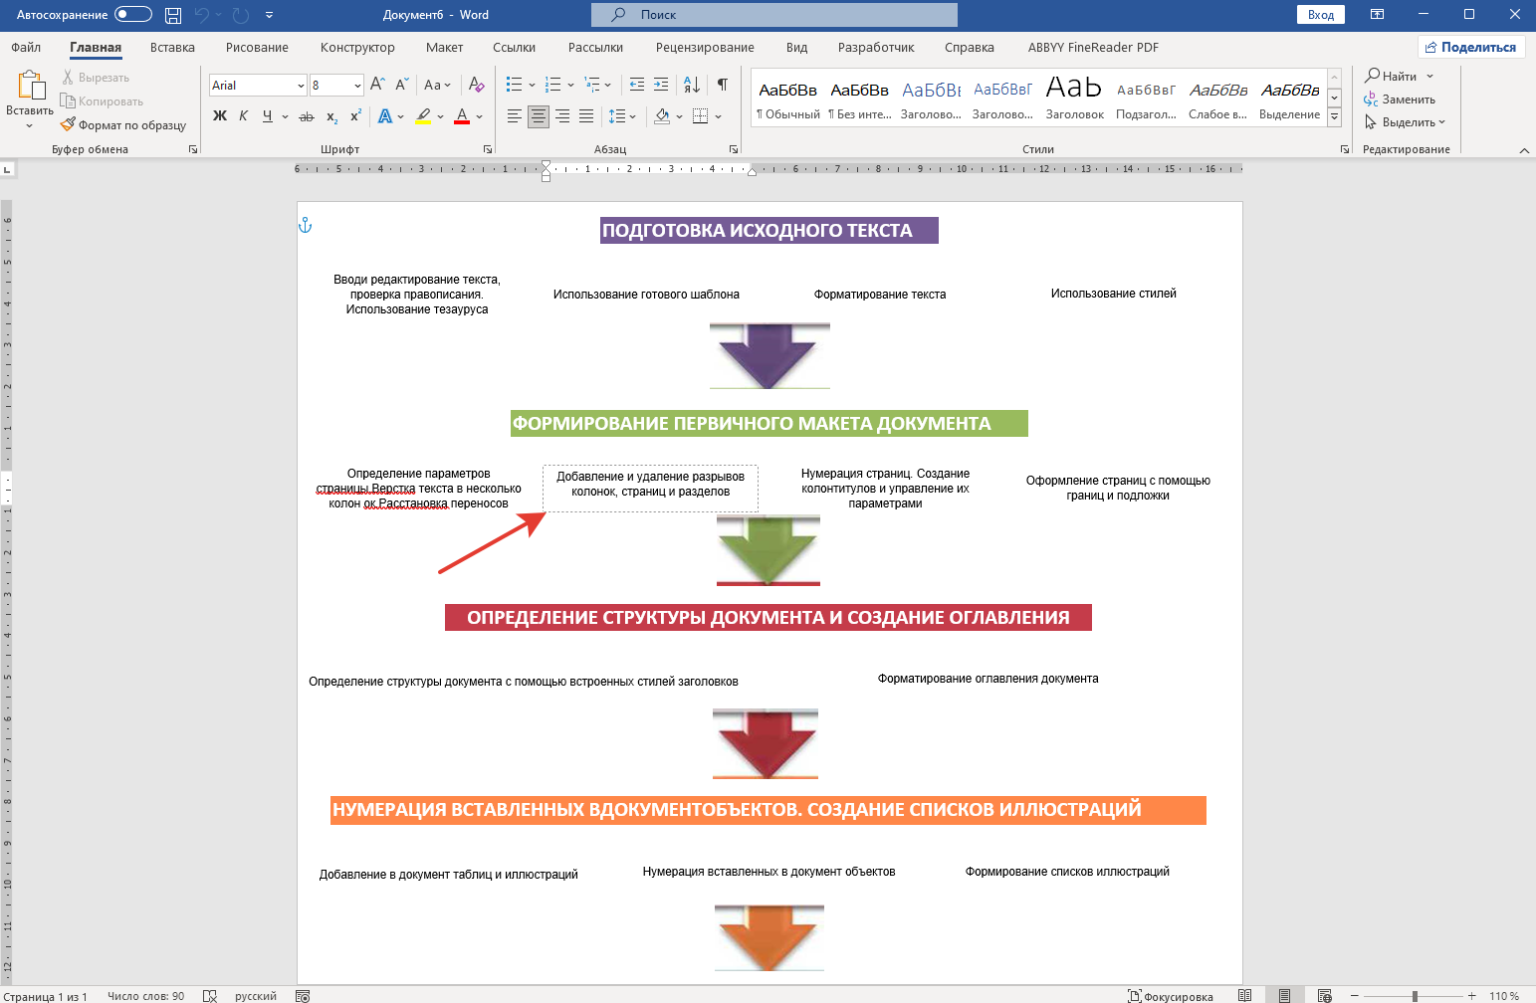Toggle center paragraph alignment

point(538,116)
